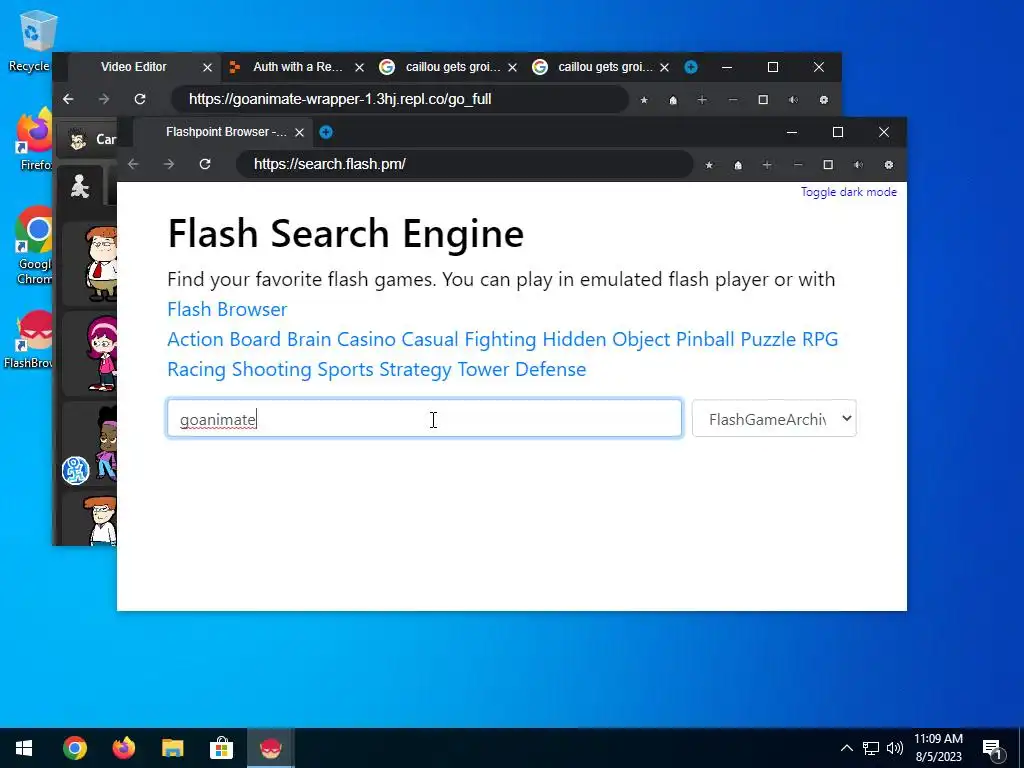Click the gear icon in the Video Editor window toolbar
This screenshot has height=768, width=1024.
tap(824, 100)
